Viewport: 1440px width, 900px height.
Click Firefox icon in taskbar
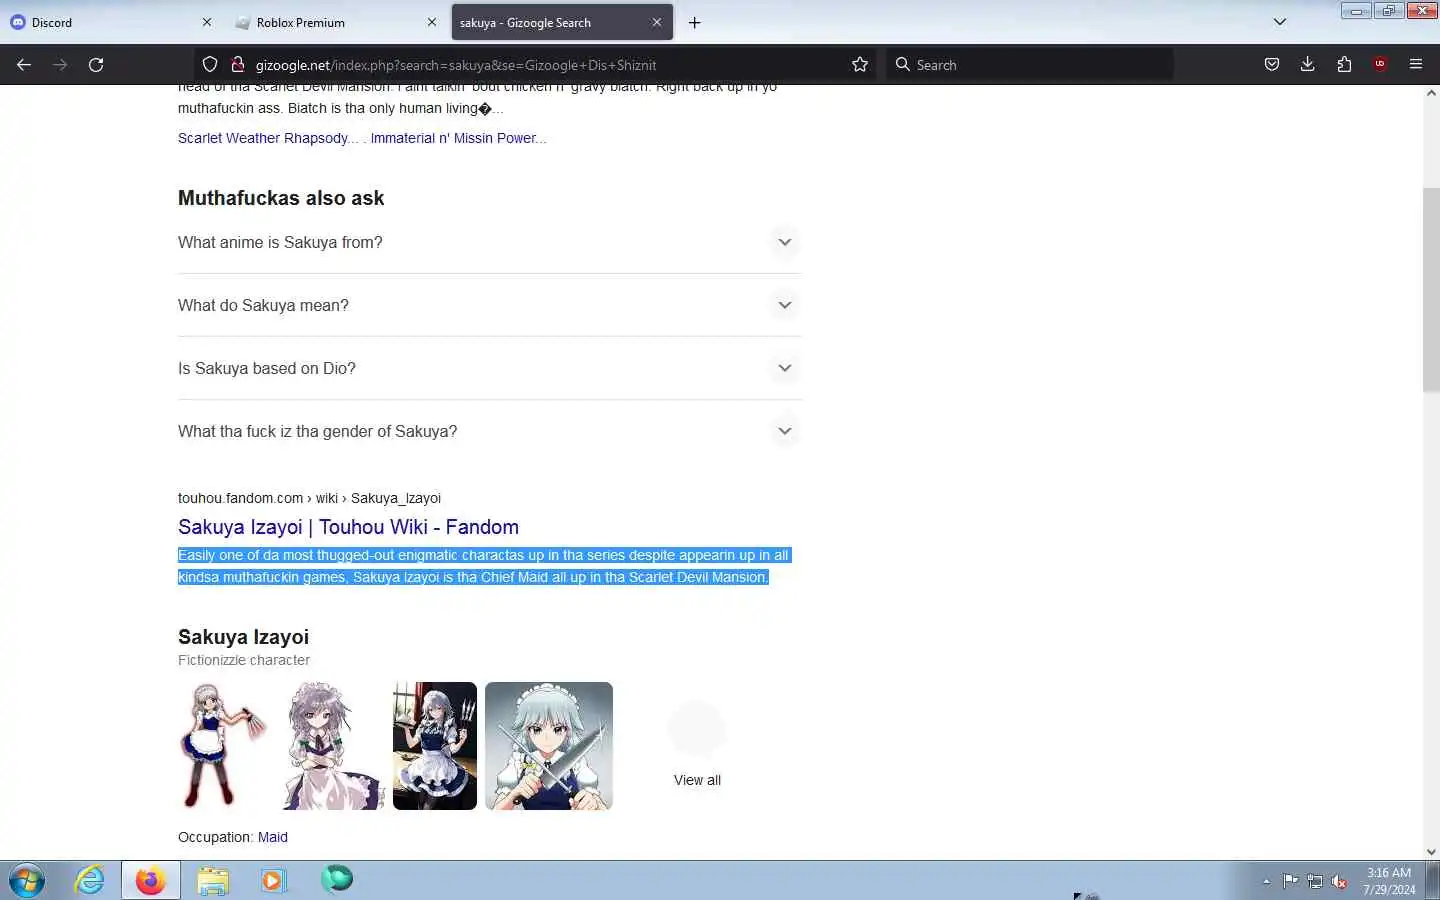(151, 881)
